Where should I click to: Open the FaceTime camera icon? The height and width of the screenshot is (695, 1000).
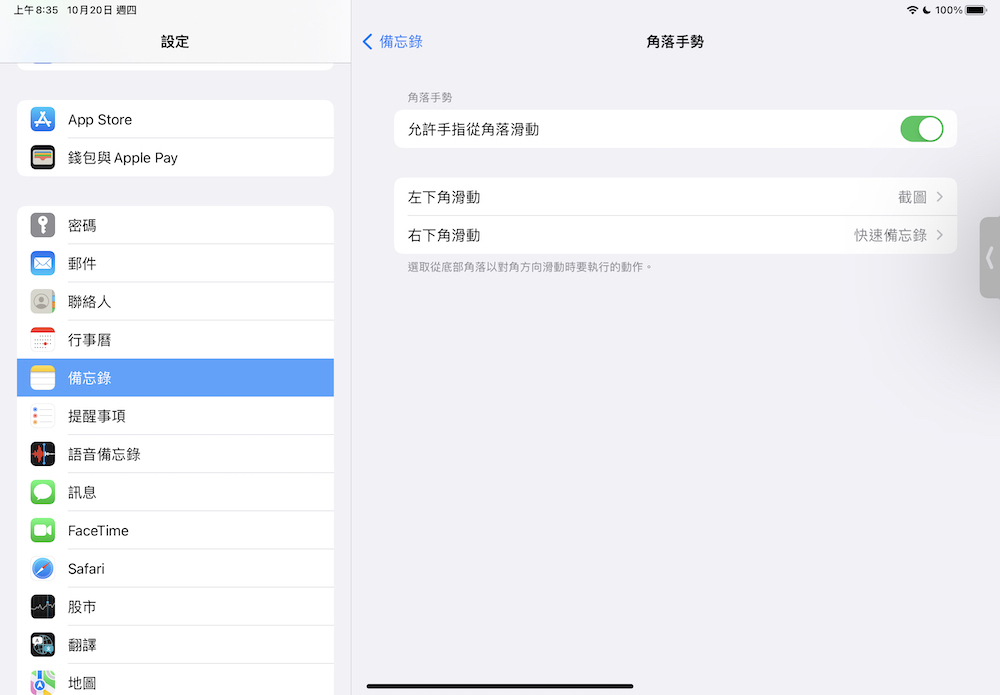coord(42,530)
